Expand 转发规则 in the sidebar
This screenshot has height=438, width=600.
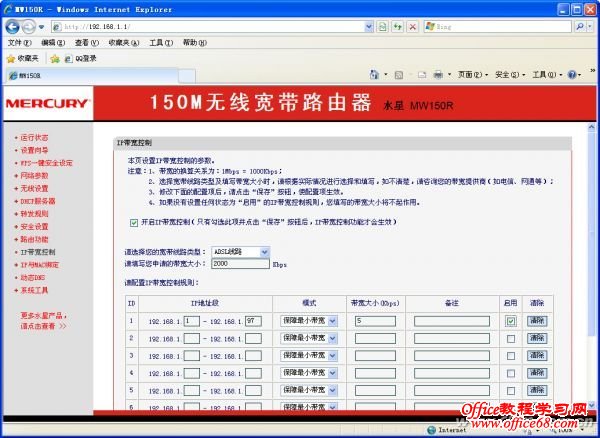pyautogui.click(x=34, y=214)
